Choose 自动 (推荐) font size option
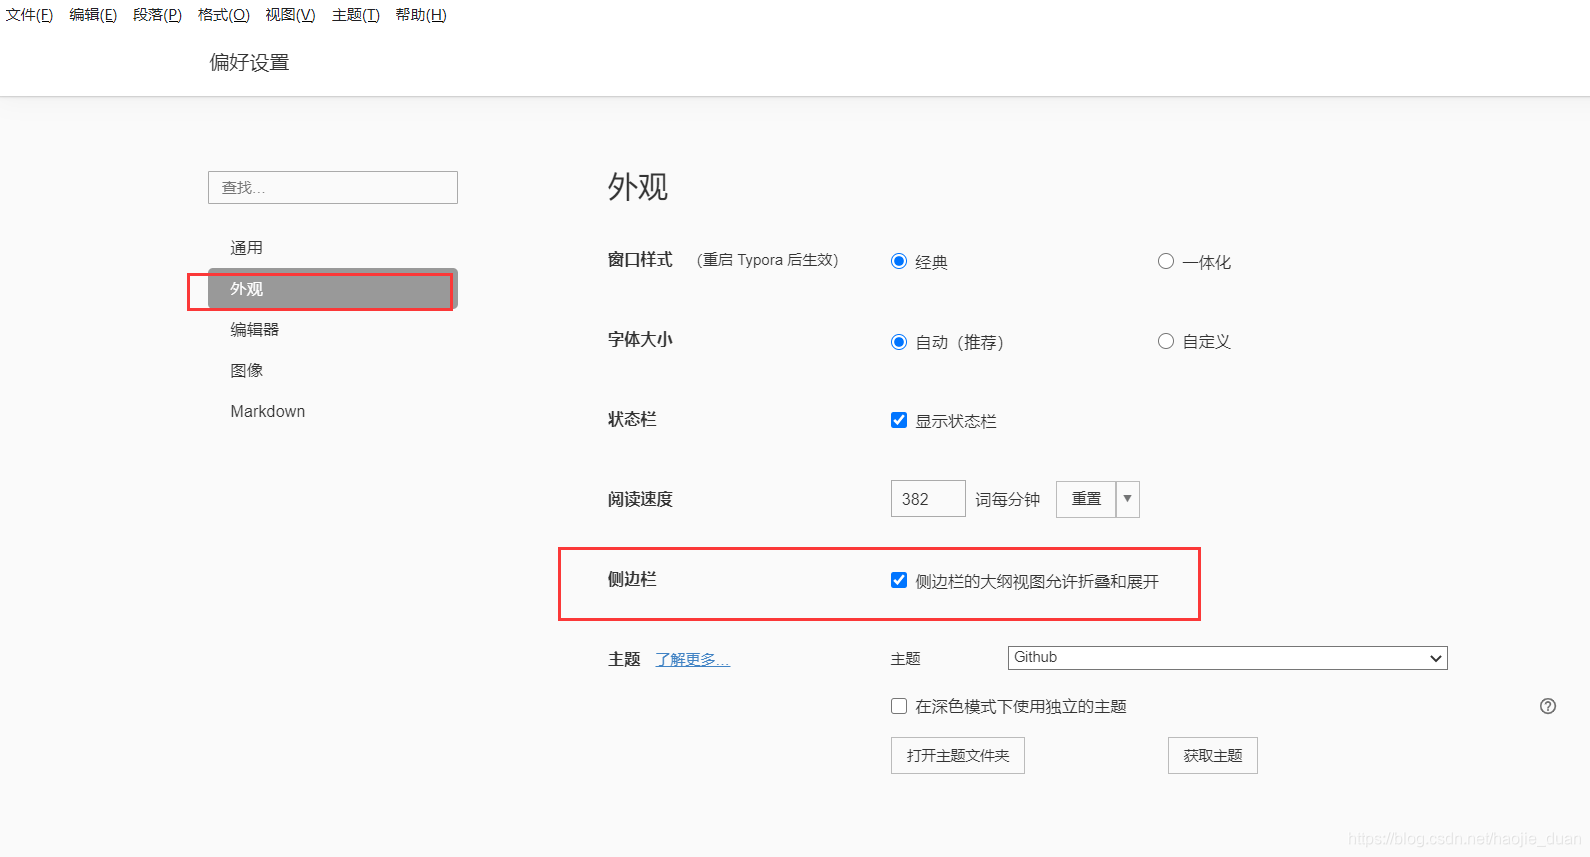1590x857 pixels. (x=899, y=342)
